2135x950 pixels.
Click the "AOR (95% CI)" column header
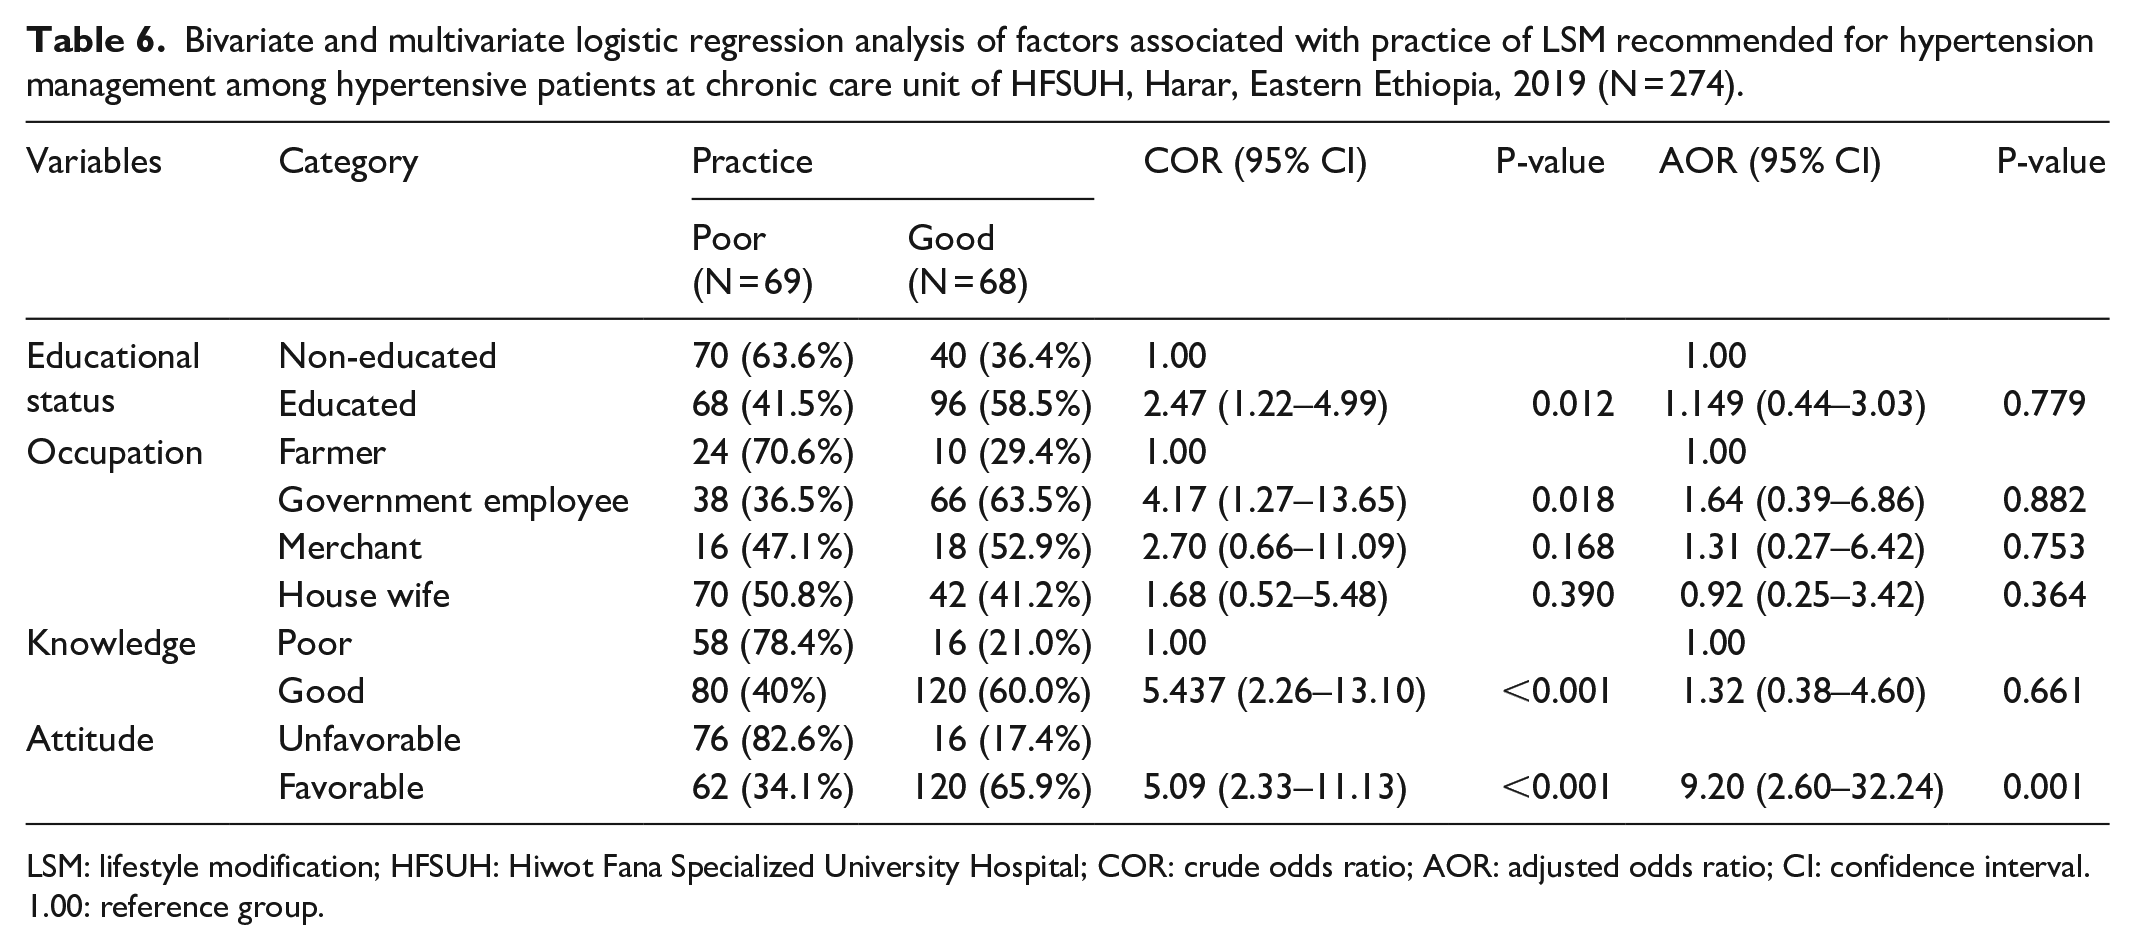coord(1769,161)
